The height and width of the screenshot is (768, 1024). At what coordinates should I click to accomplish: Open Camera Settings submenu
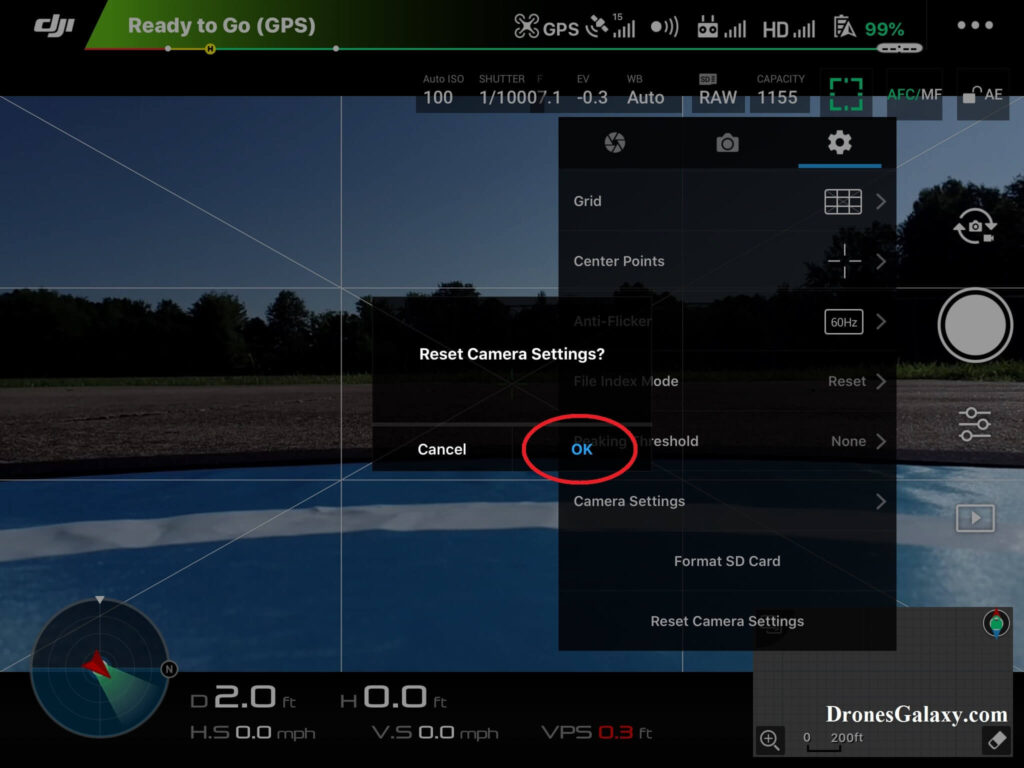click(727, 502)
